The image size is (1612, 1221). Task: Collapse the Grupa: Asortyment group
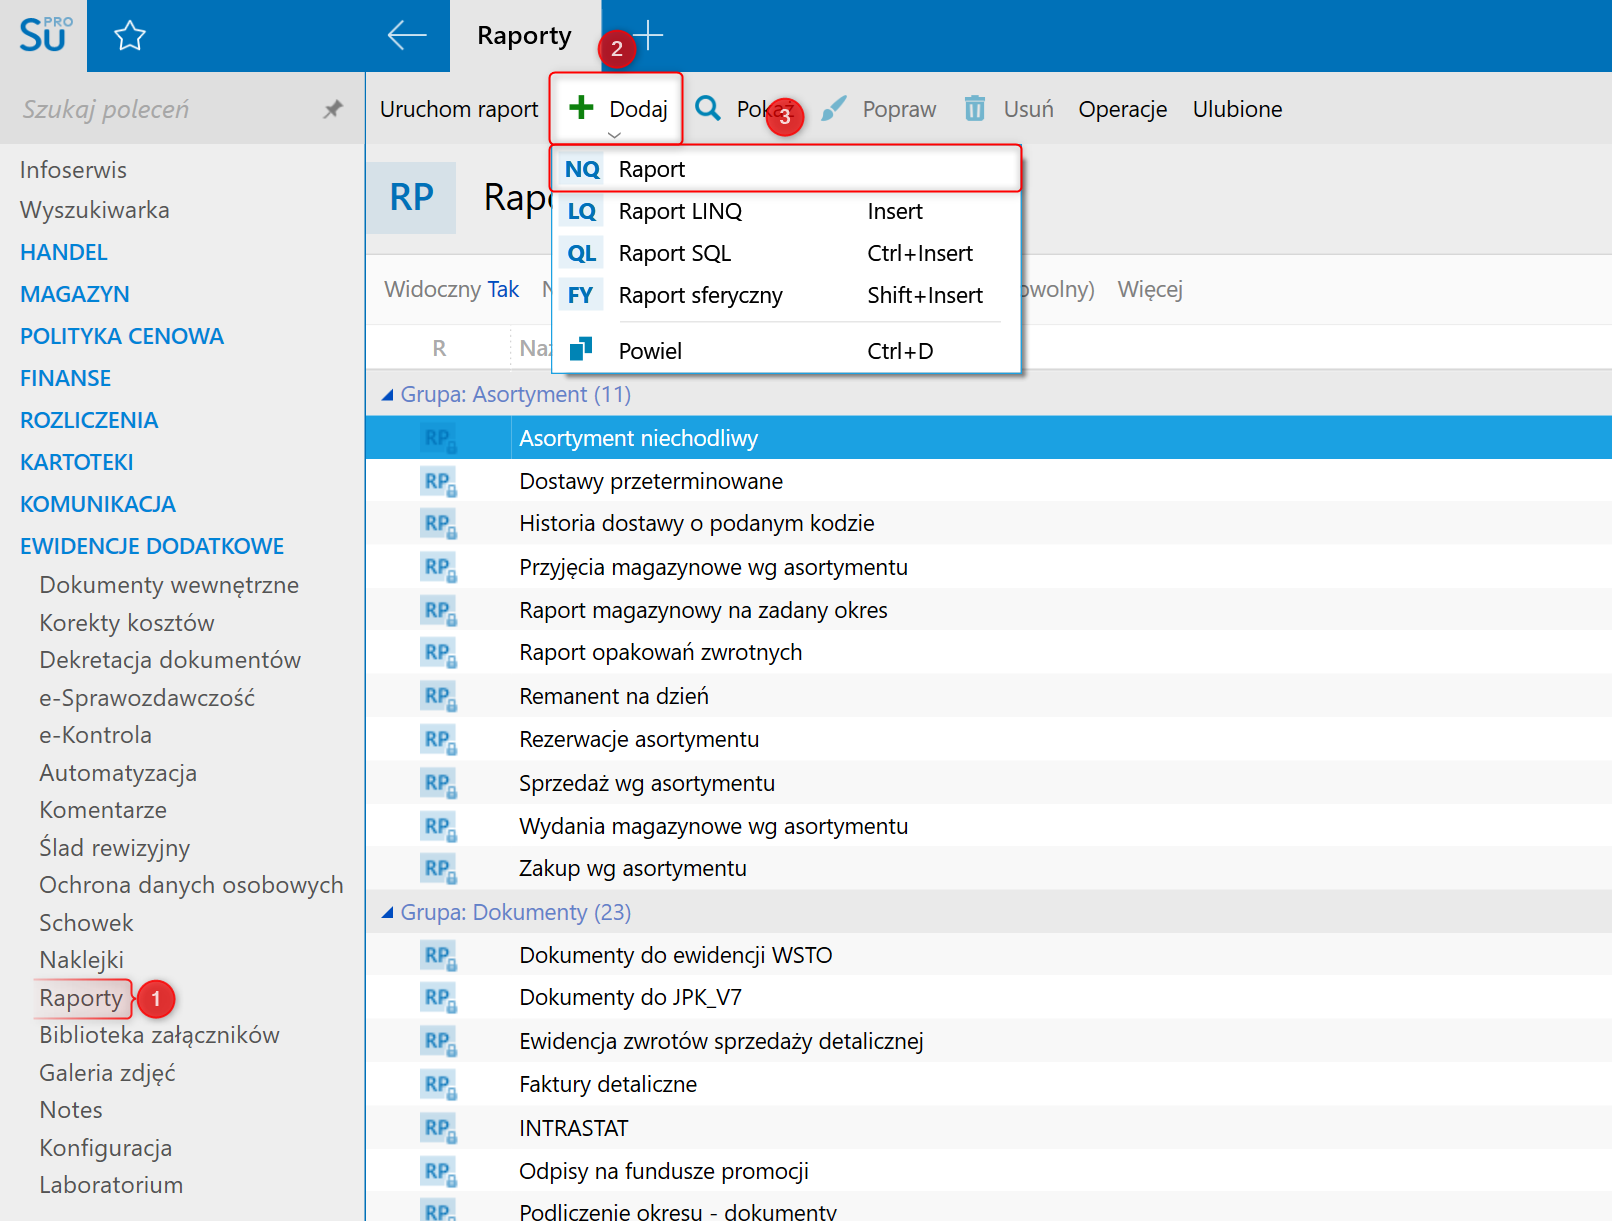coord(388,395)
